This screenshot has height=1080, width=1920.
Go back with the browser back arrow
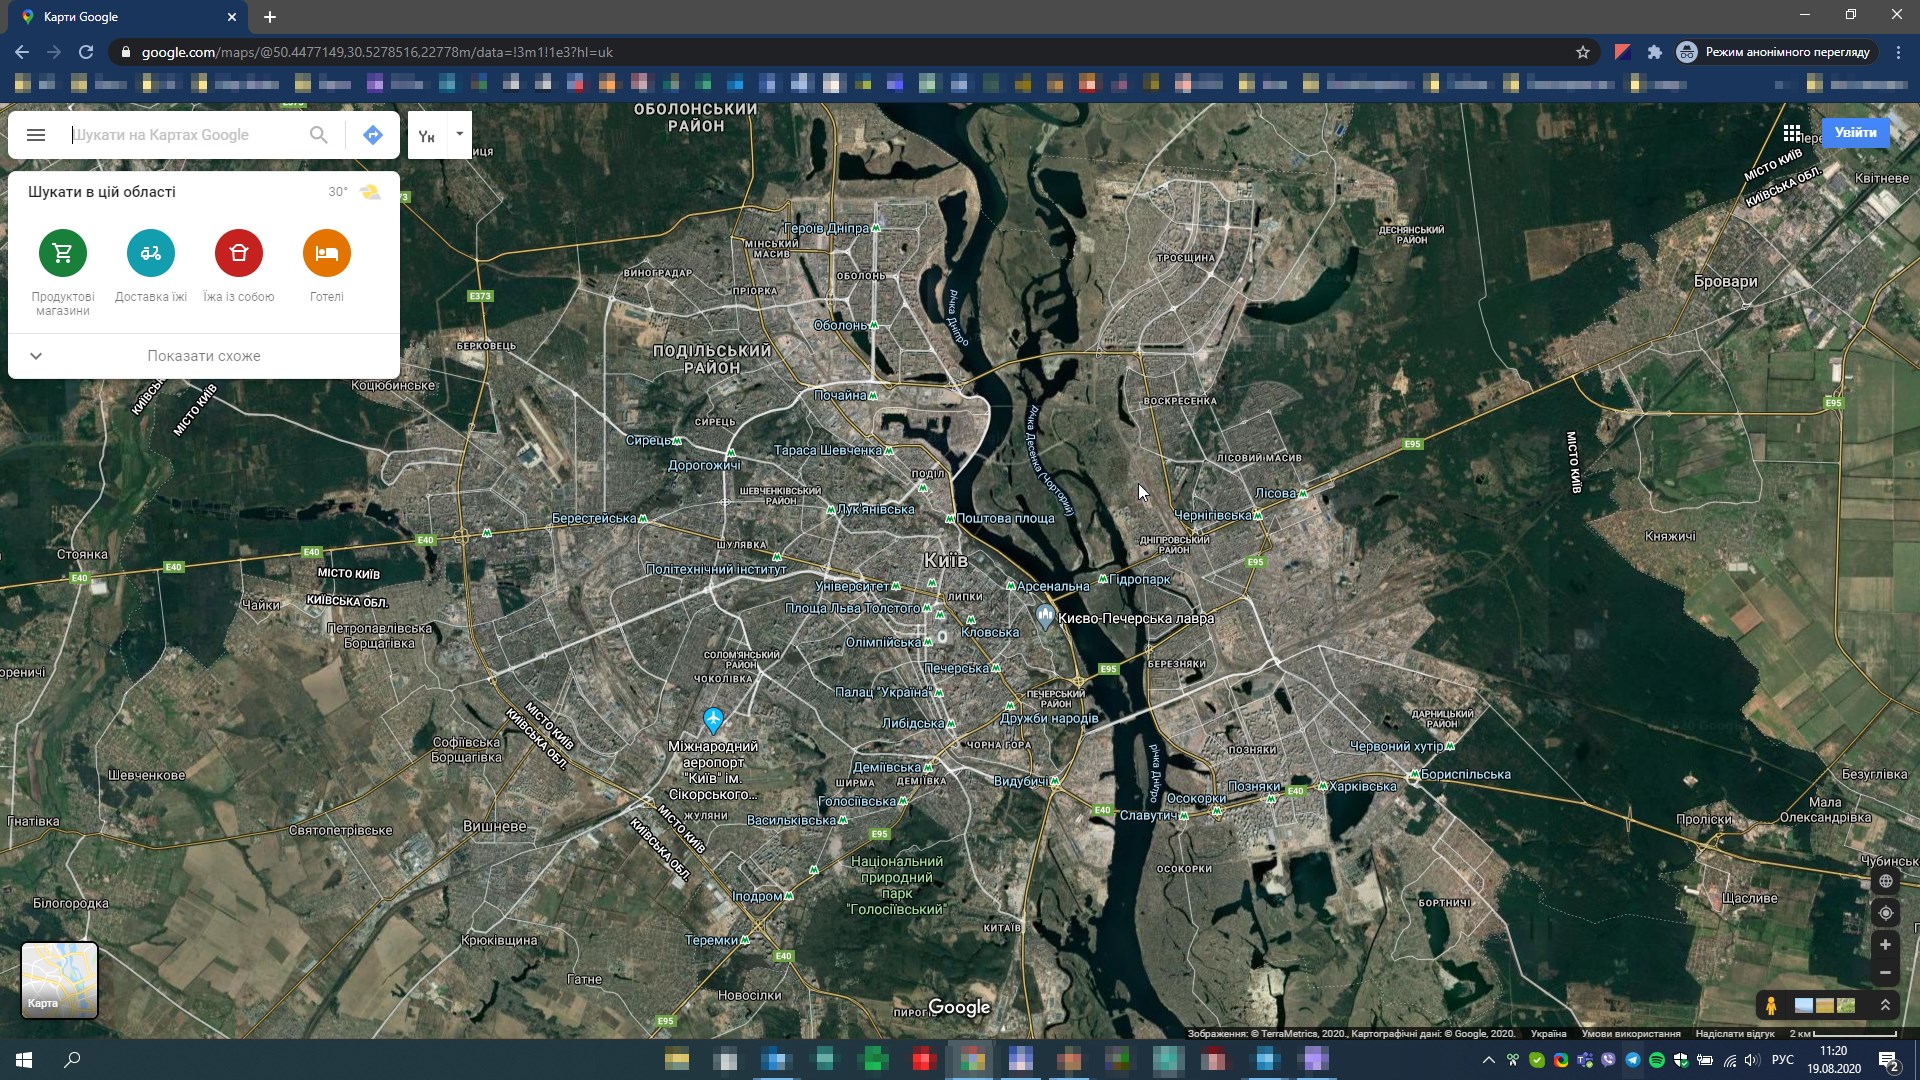pyautogui.click(x=22, y=52)
